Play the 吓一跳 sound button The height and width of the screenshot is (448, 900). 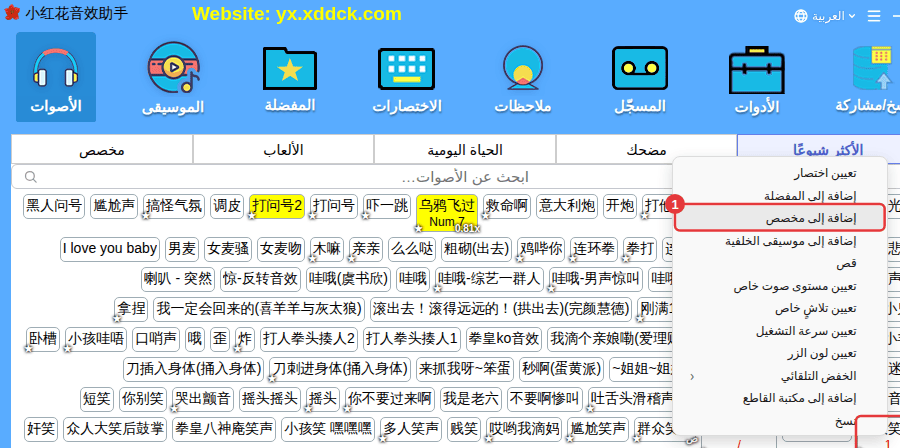click(387, 207)
